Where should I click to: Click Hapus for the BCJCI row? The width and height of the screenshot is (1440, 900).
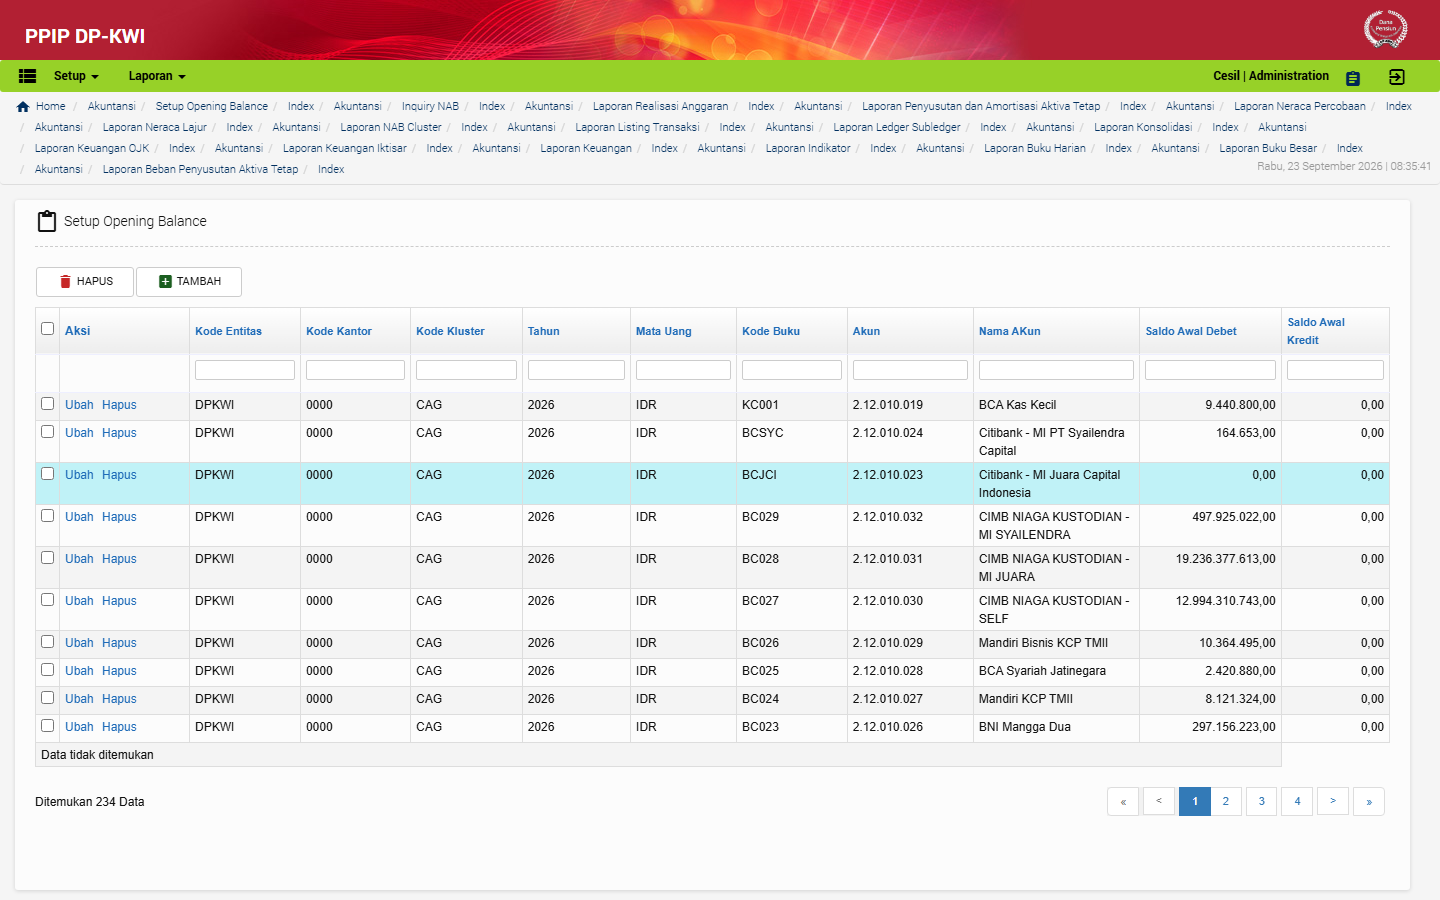[119, 475]
